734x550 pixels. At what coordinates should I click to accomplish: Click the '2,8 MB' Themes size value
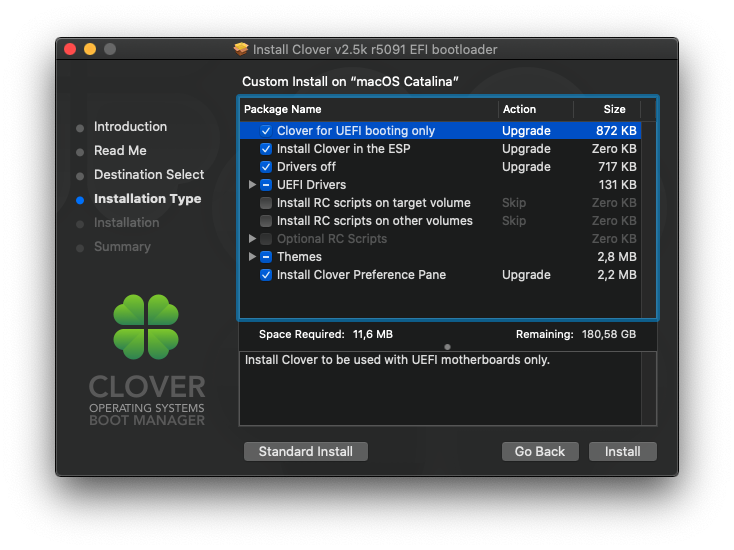coord(617,257)
